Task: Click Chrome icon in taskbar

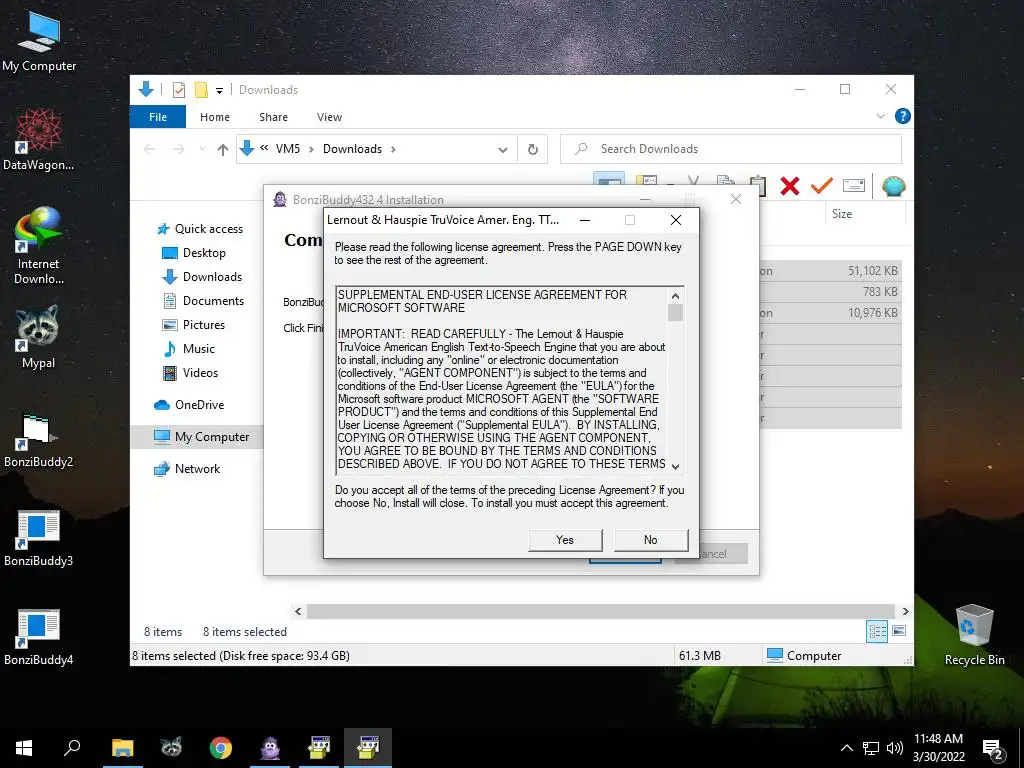Action: [x=221, y=748]
